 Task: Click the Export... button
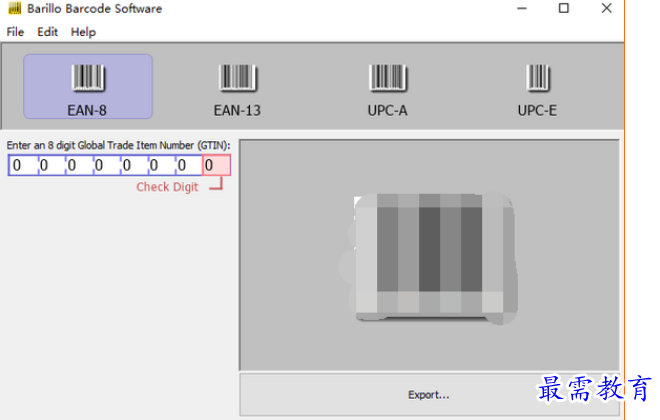tap(429, 394)
